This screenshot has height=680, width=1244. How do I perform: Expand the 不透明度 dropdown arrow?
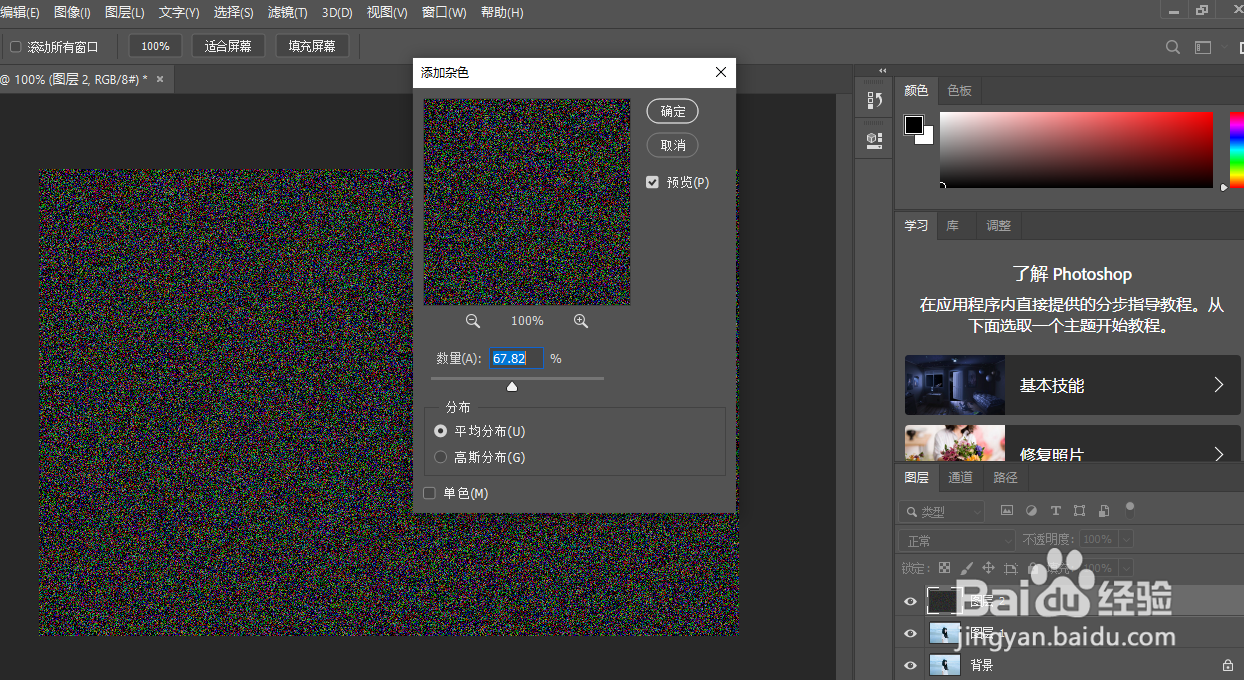point(1127,539)
